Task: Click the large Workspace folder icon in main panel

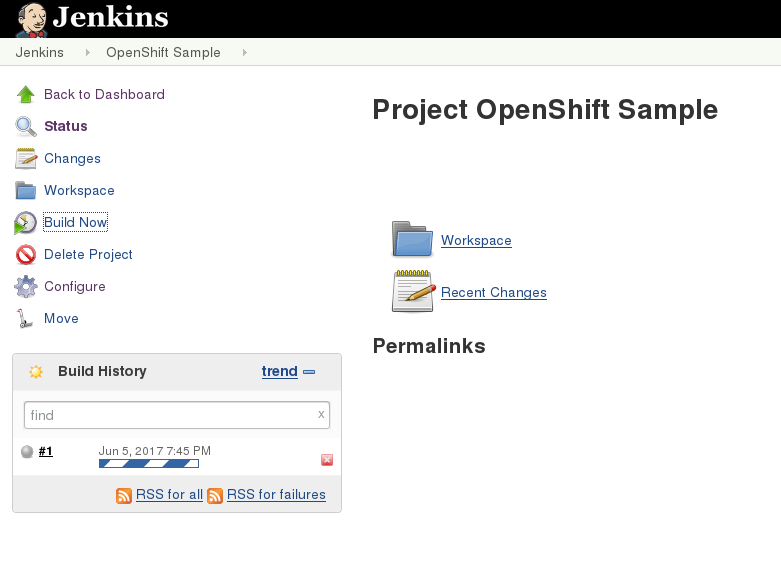Action: 412,239
